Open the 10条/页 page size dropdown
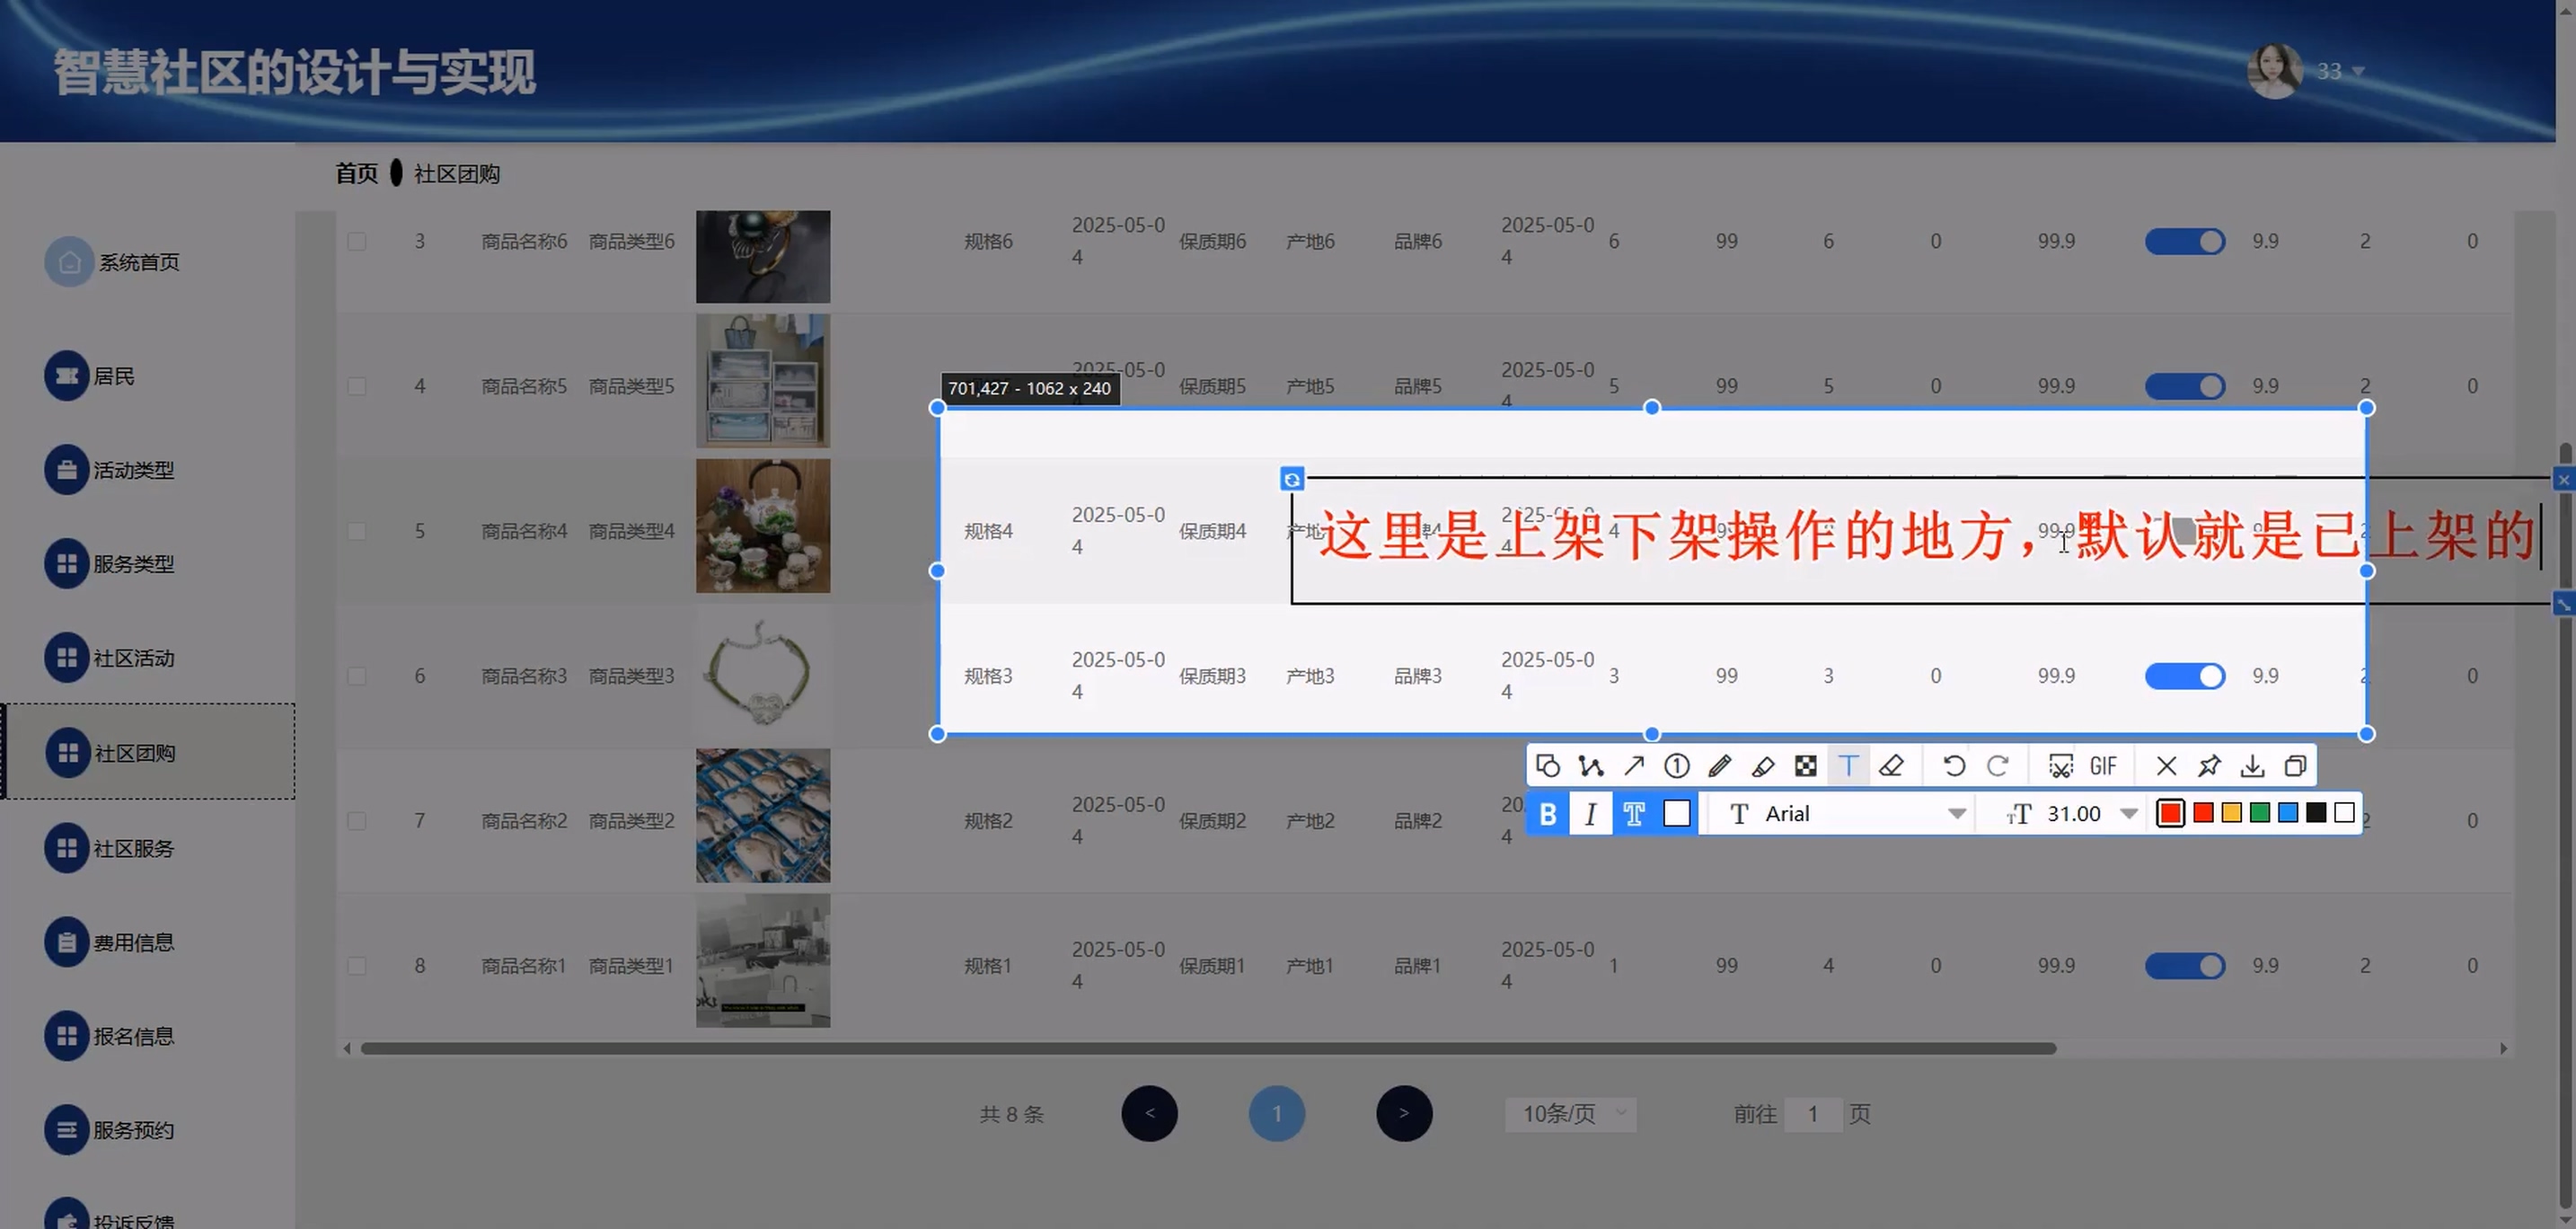Screen dimensions: 2576x1229 pyautogui.click(x=1570, y=1114)
